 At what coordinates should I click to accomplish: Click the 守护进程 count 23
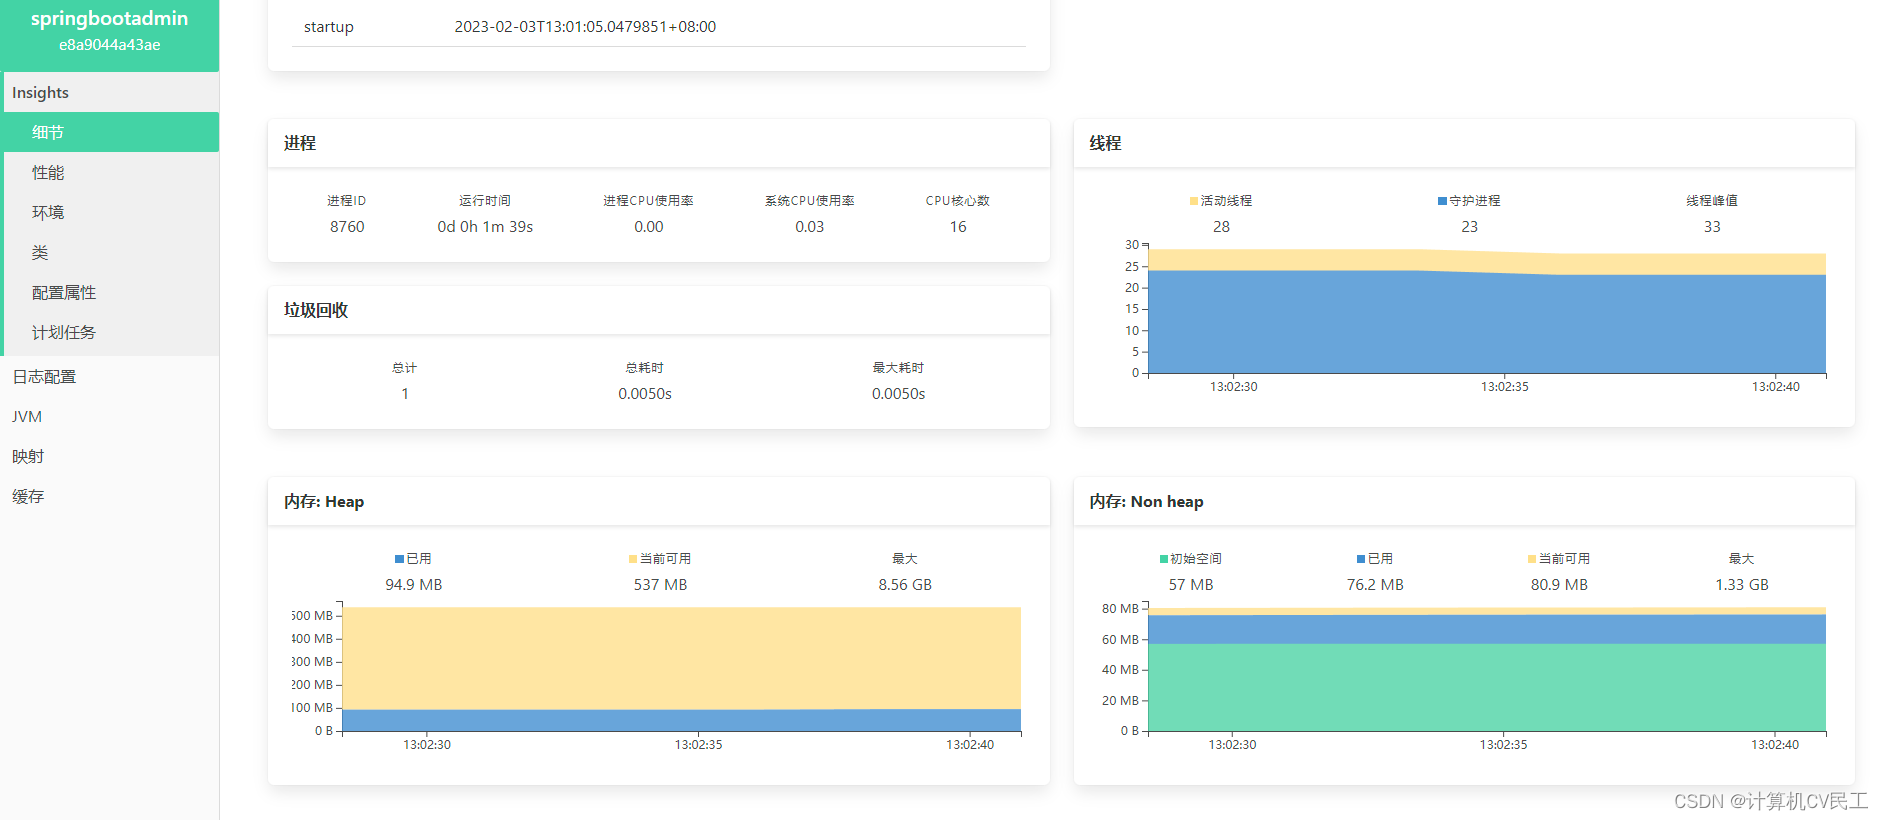1469,227
